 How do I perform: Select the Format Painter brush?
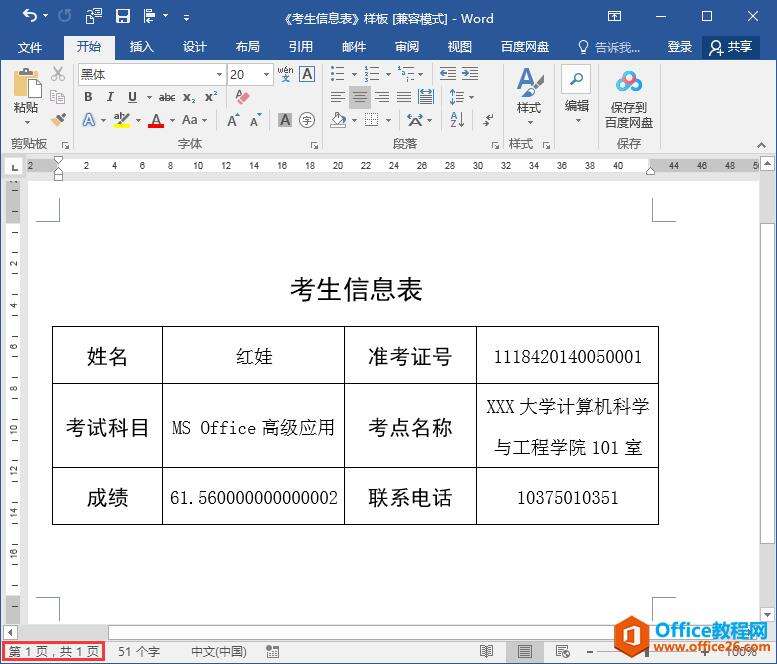coord(58,119)
